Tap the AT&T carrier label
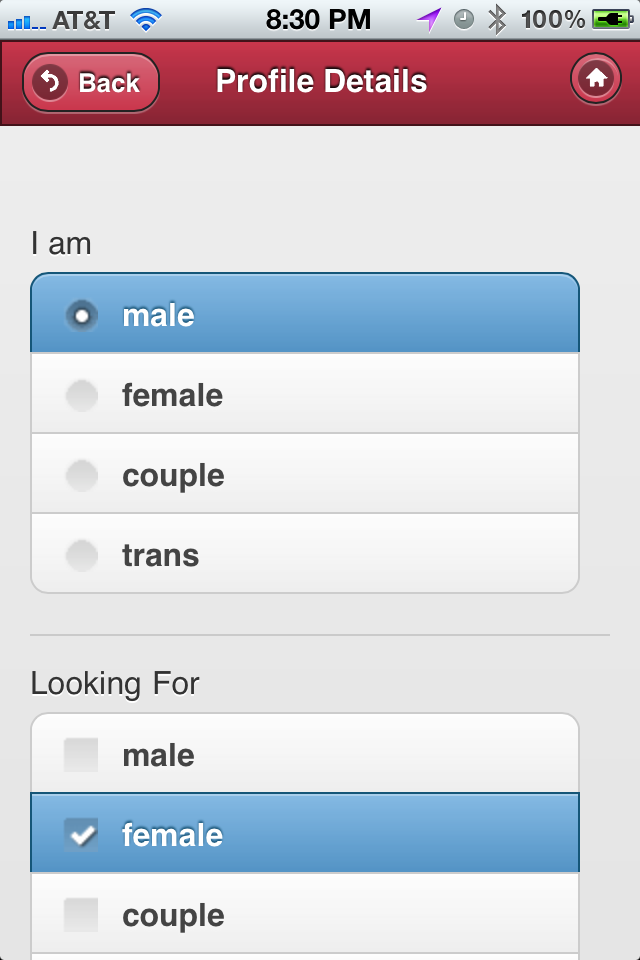The image size is (640, 960). pos(84,19)
